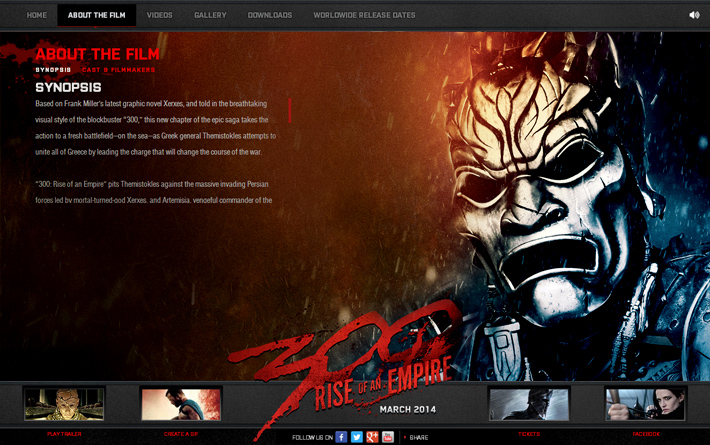Click the Facebook text link at bottom right
Screen dimensions: 710x445
point(646,434)
